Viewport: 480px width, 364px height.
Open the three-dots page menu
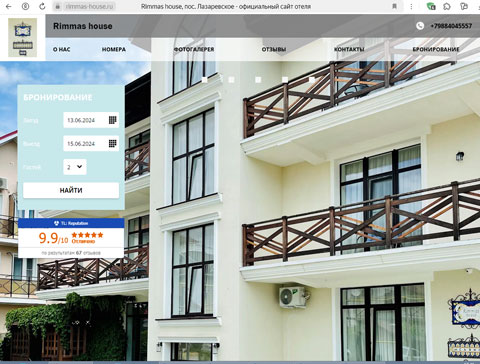411,6
